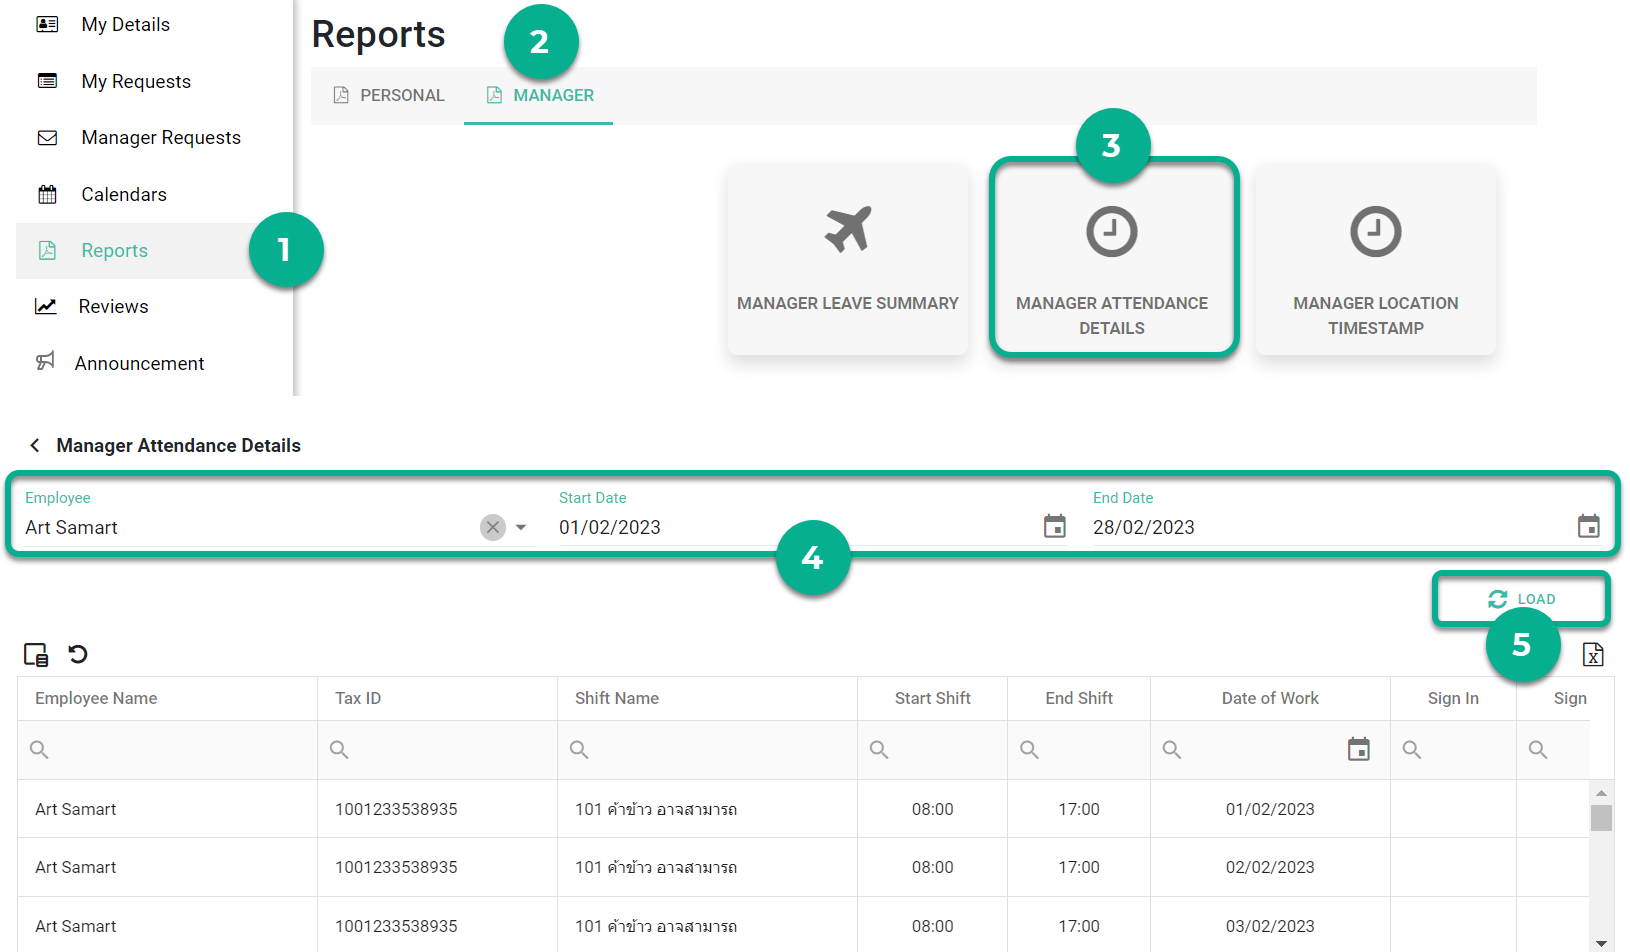Sort by Date of Work column header

coord(1270,698)
